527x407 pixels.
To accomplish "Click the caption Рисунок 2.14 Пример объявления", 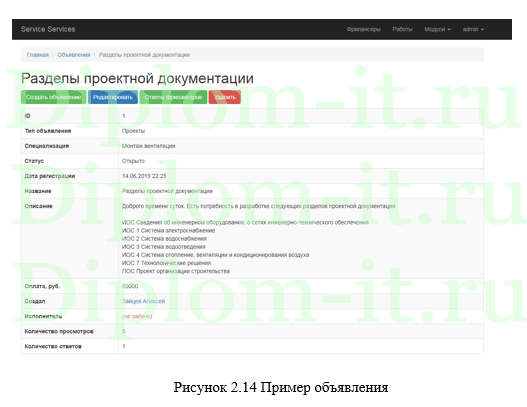I will pyautogui.click(x=281, y=388).
